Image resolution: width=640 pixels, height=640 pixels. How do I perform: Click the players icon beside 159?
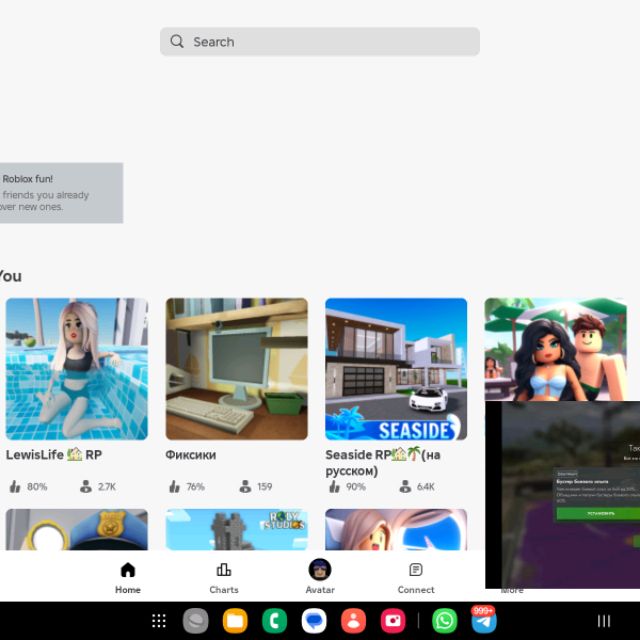[245, 486]
